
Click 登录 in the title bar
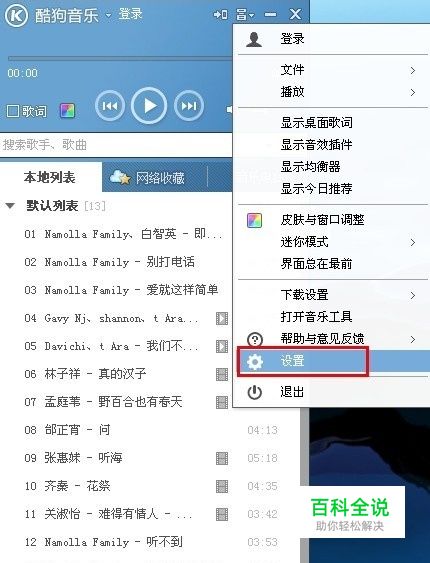click(x=131, y=14)
